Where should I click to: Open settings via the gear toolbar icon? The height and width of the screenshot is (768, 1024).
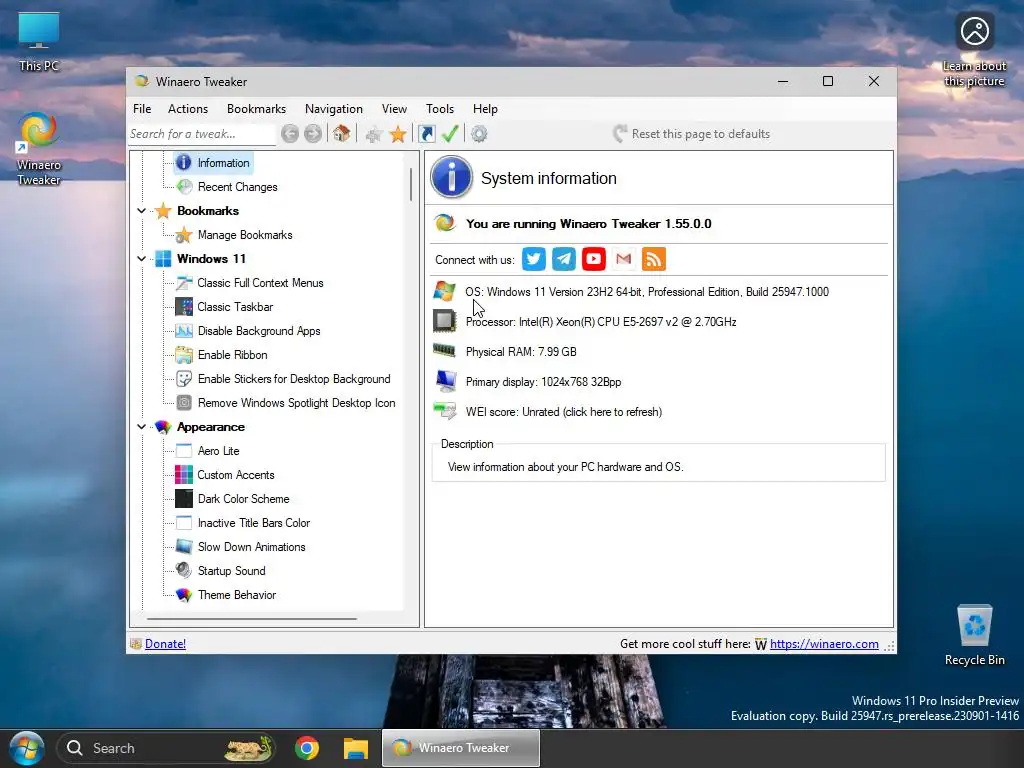(x=479, y=134)
